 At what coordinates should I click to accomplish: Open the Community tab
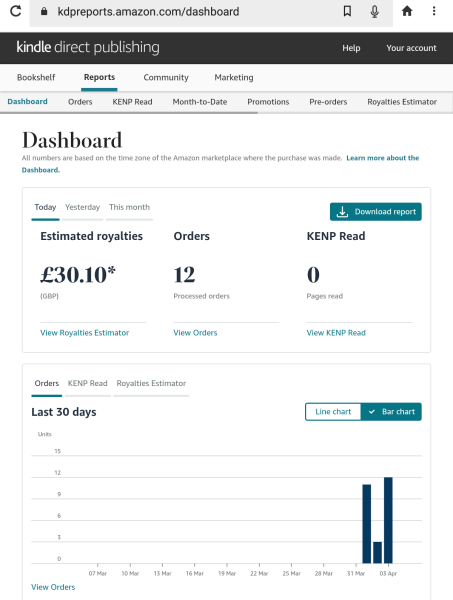(x=166, y=77)
